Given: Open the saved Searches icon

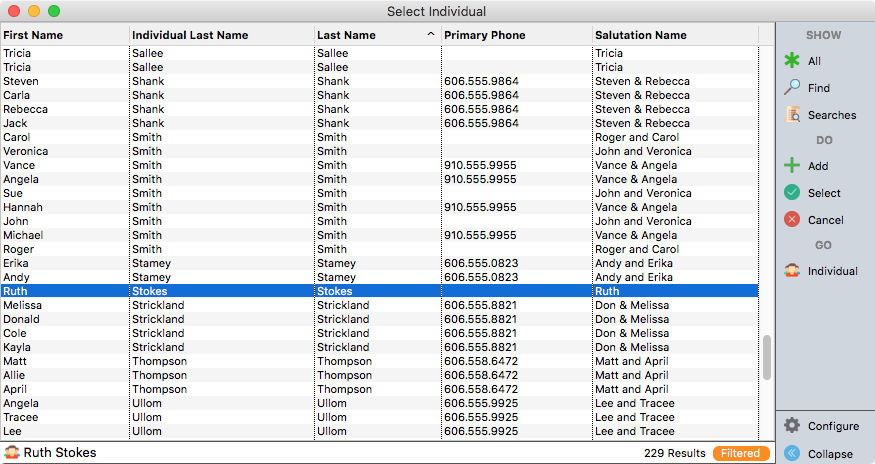Looking at the screenshot, I should coord(792,115).
